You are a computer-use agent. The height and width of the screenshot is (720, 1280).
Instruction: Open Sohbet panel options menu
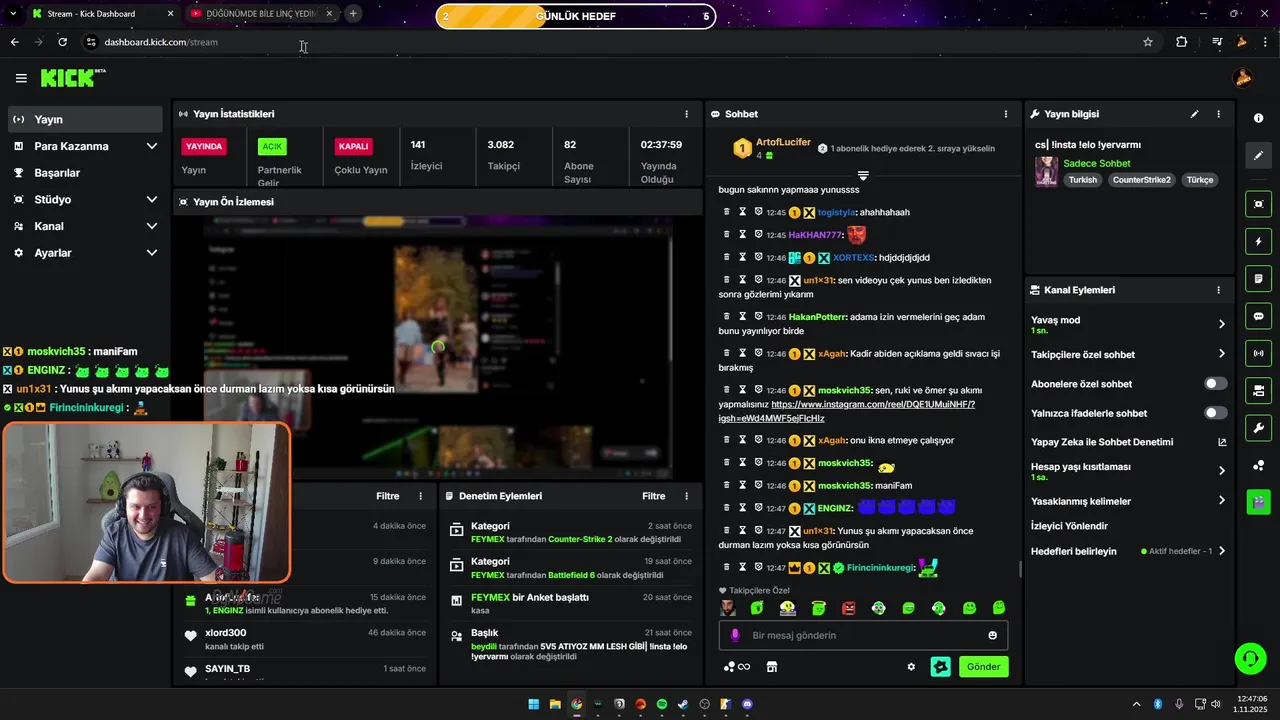coord(1006,114)
